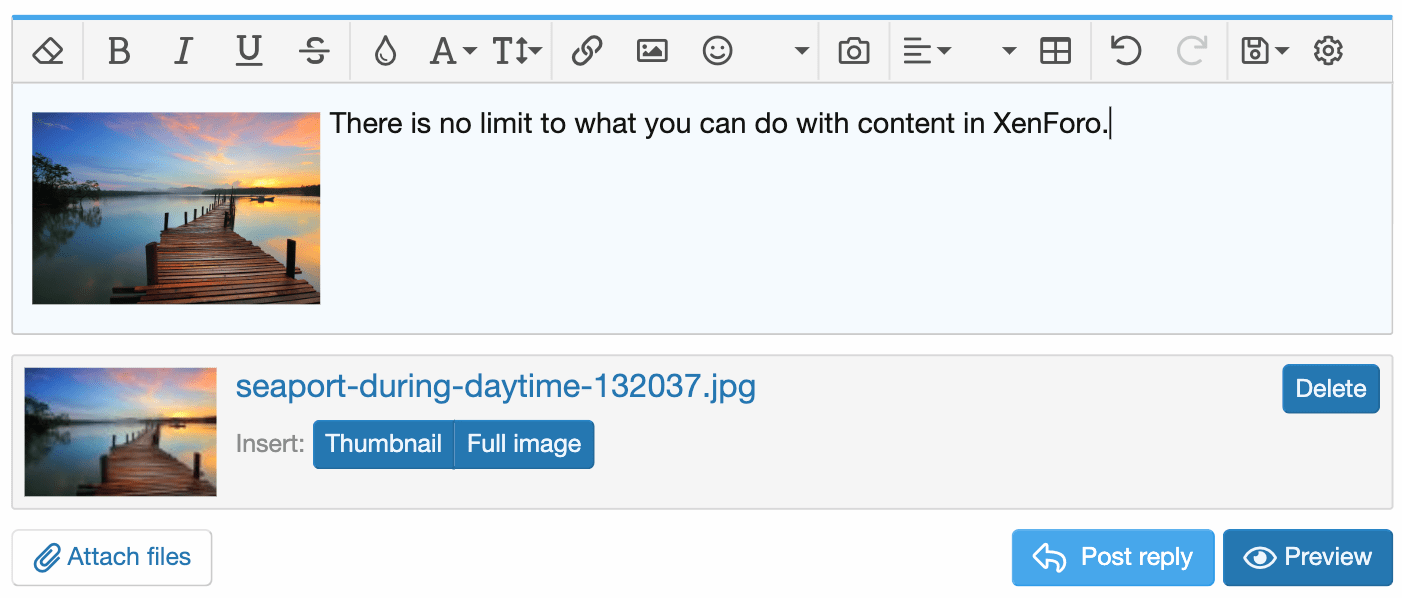Apply strikethrough formatting

pyautogui.click(x=314, y=51)
